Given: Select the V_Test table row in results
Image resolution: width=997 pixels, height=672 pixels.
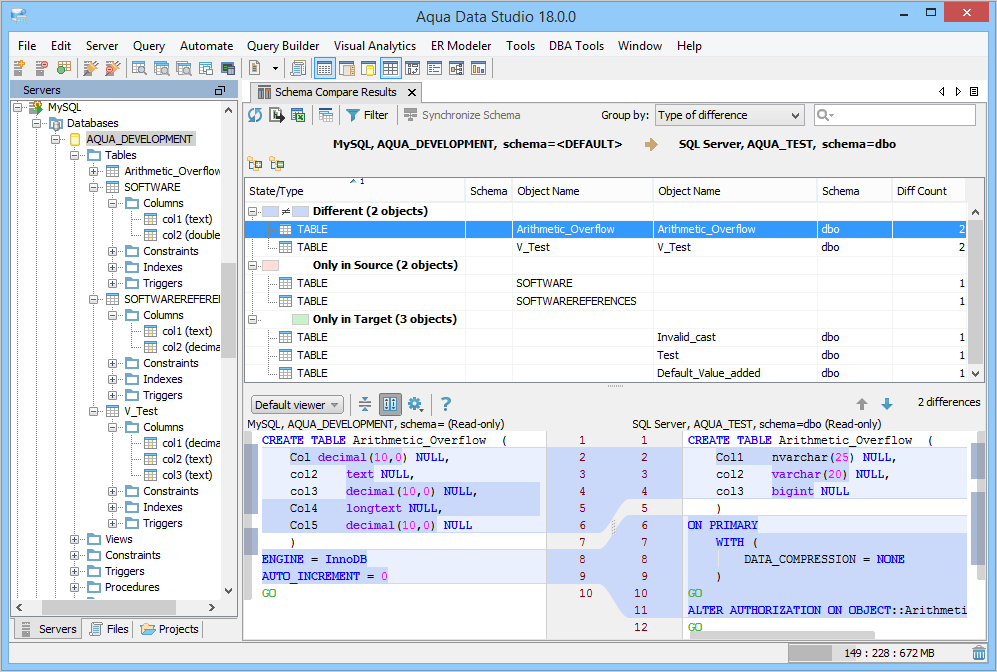Looking at the screenshot, I should (x=605, y=247).
